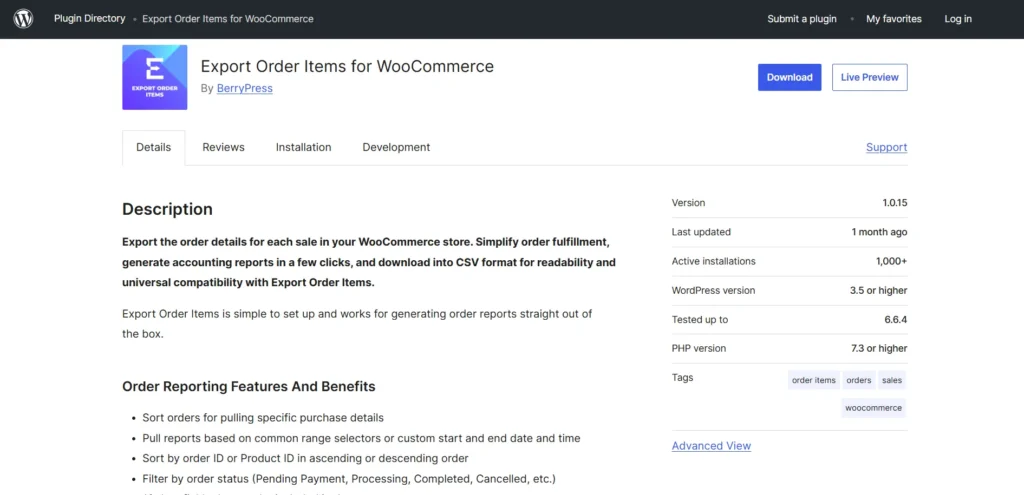Click the orders tag

[859, 380]
